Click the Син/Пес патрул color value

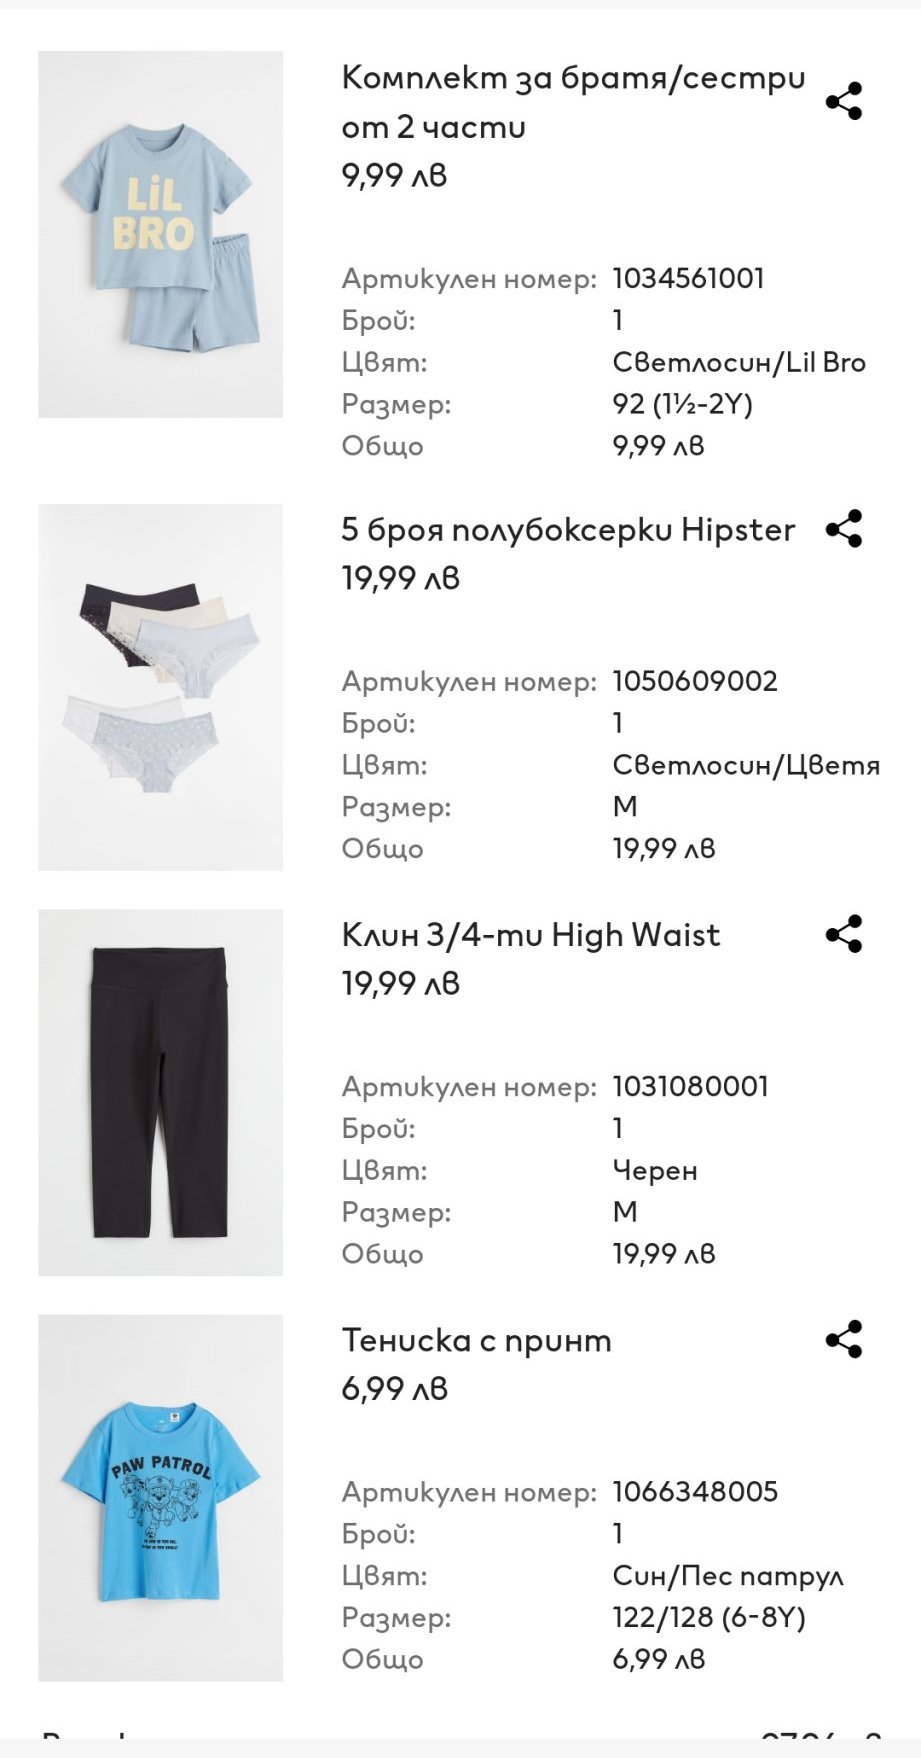coord(727,1575)
